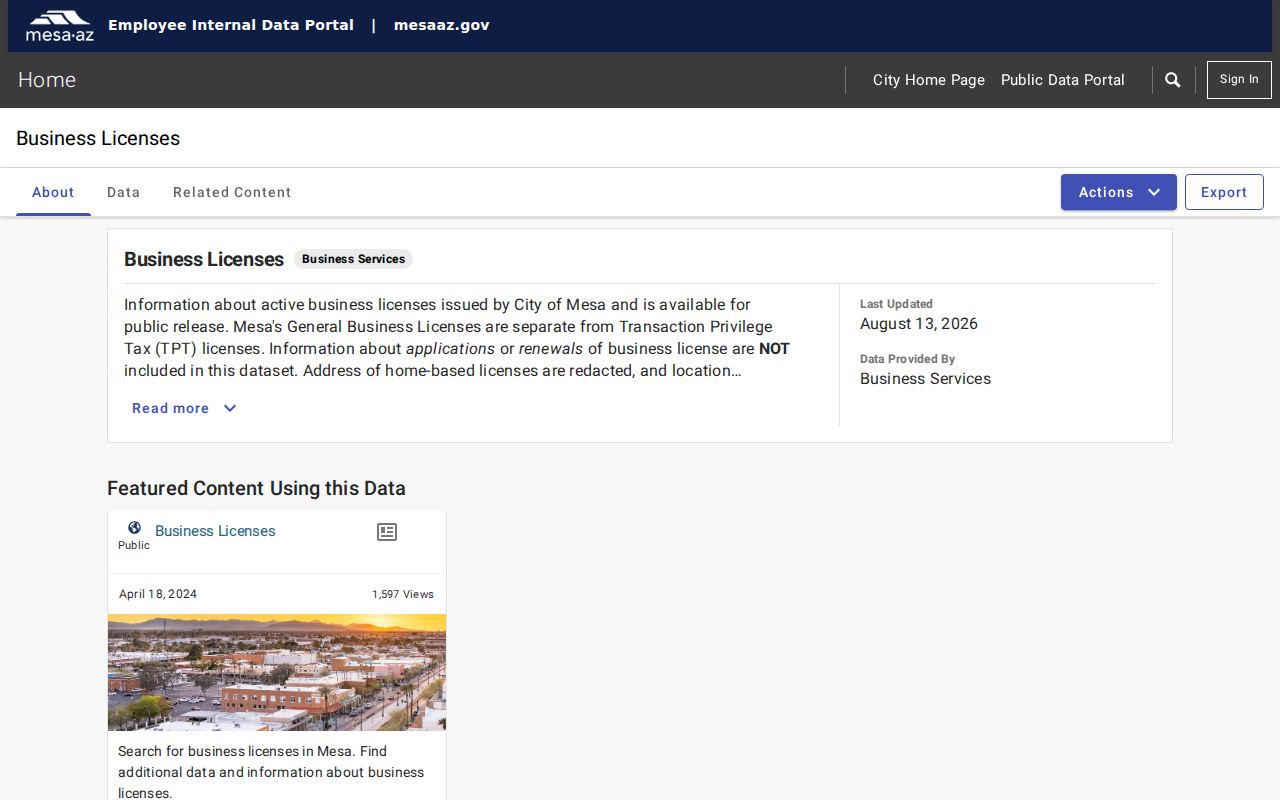The width and height of the screenshot is (1280, 800).
Task: Click the April 18, 2024 card date
Action: pos(158,594)
